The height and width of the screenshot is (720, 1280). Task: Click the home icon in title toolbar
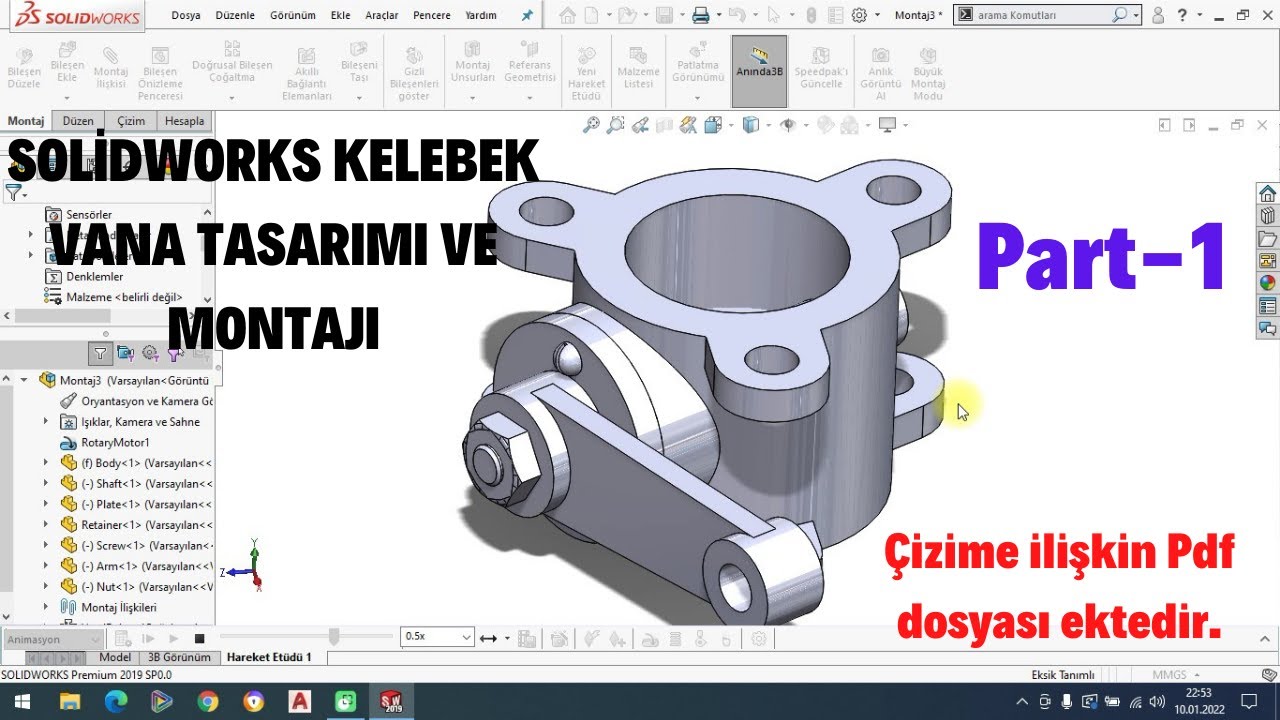(568, 15)
